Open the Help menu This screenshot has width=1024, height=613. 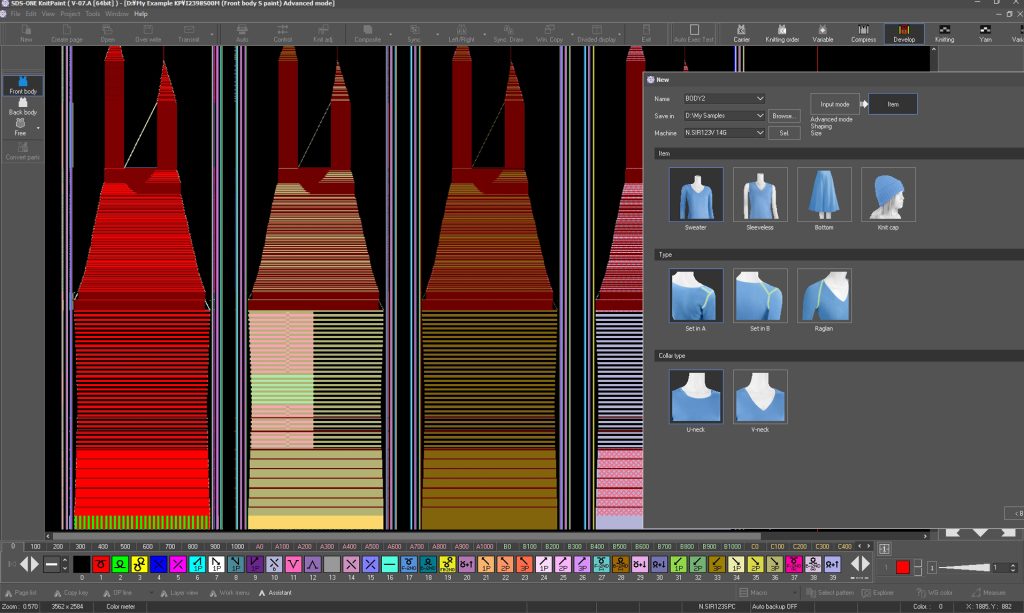[x=141, y=14]
